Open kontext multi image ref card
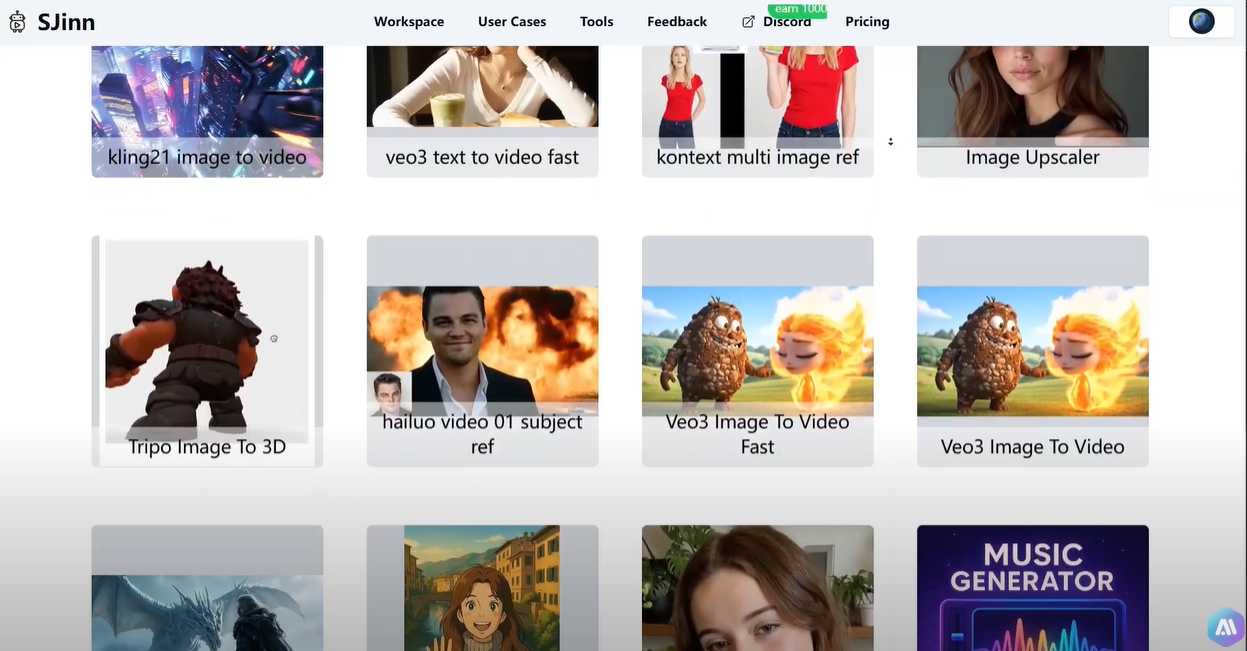 (x=757, y=111)
